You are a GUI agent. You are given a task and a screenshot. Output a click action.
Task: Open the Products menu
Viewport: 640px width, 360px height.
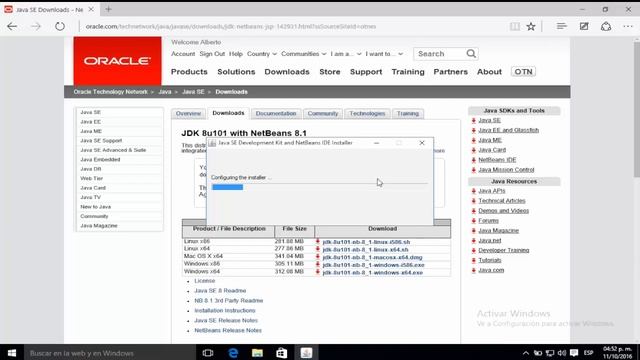(189, 72)
